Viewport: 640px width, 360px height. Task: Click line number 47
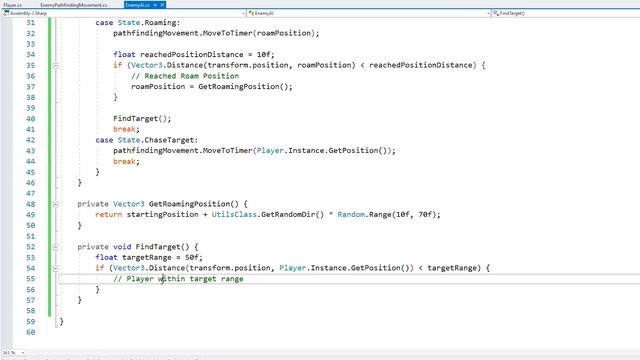[x=31, y=193]
